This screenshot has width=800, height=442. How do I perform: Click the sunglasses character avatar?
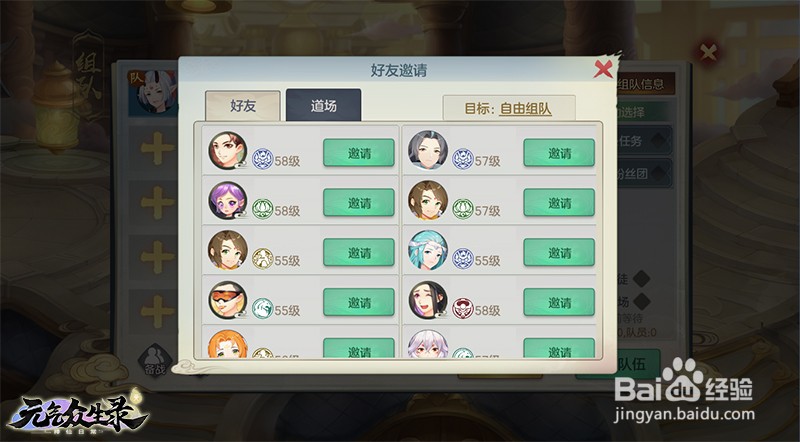click(x=228, y=300)
